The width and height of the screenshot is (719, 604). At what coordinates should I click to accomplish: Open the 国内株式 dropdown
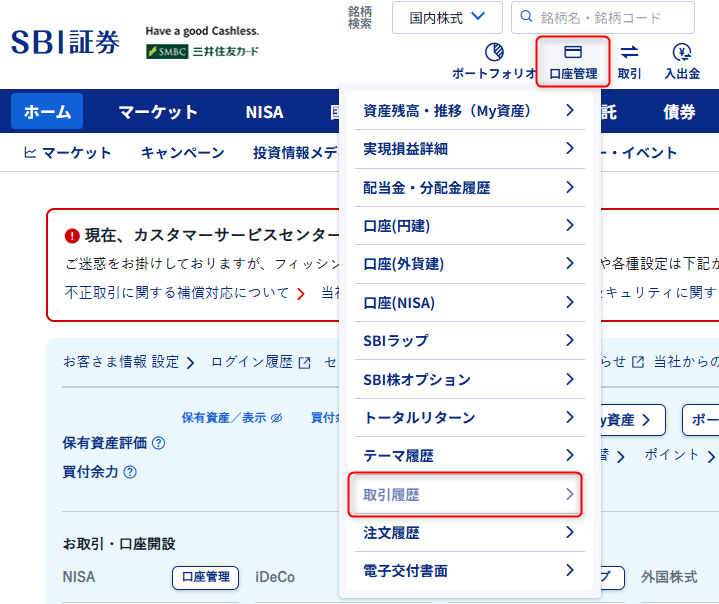click(447, 18)
